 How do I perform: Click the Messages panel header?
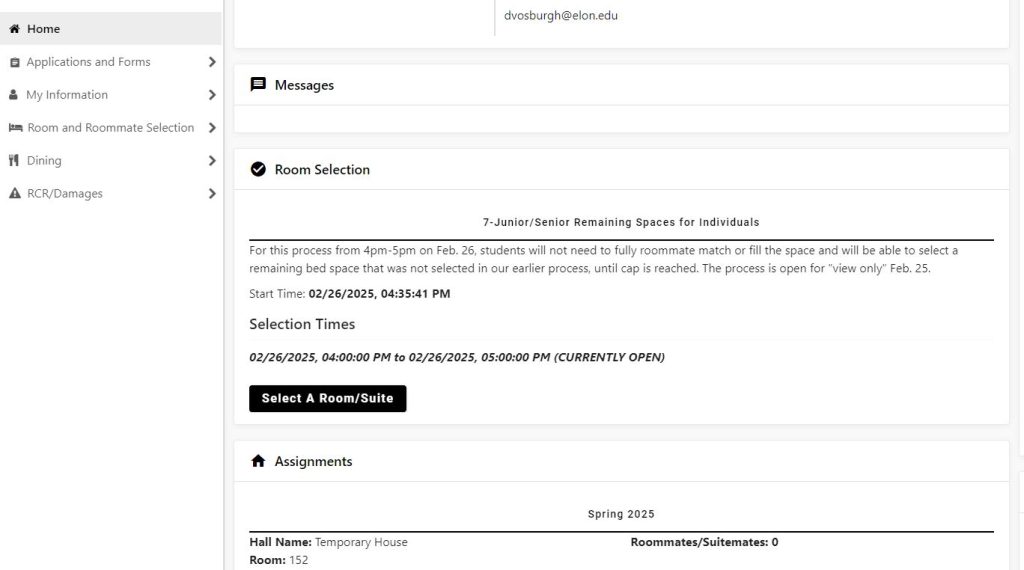coord(304,85)
